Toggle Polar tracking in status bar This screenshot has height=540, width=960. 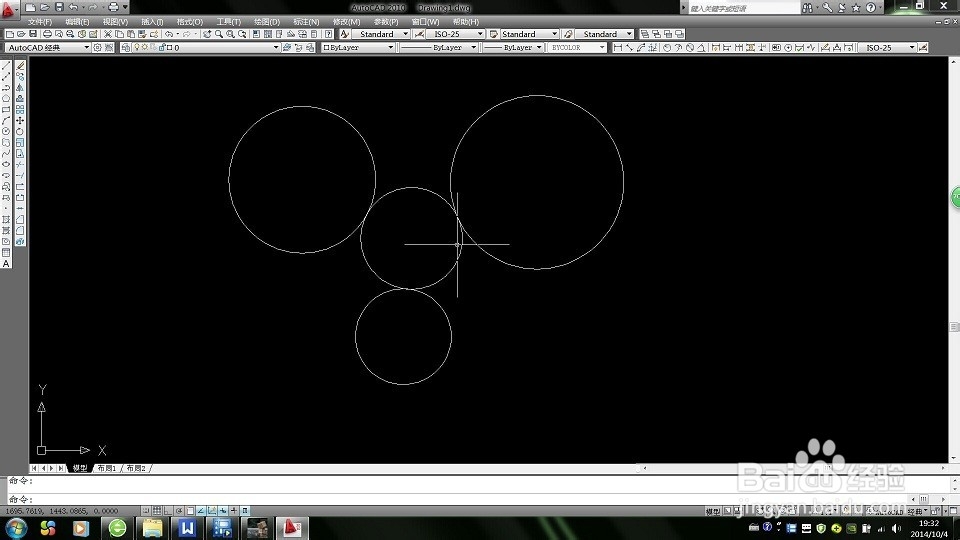pyautogui.click(x=179, y=511)
